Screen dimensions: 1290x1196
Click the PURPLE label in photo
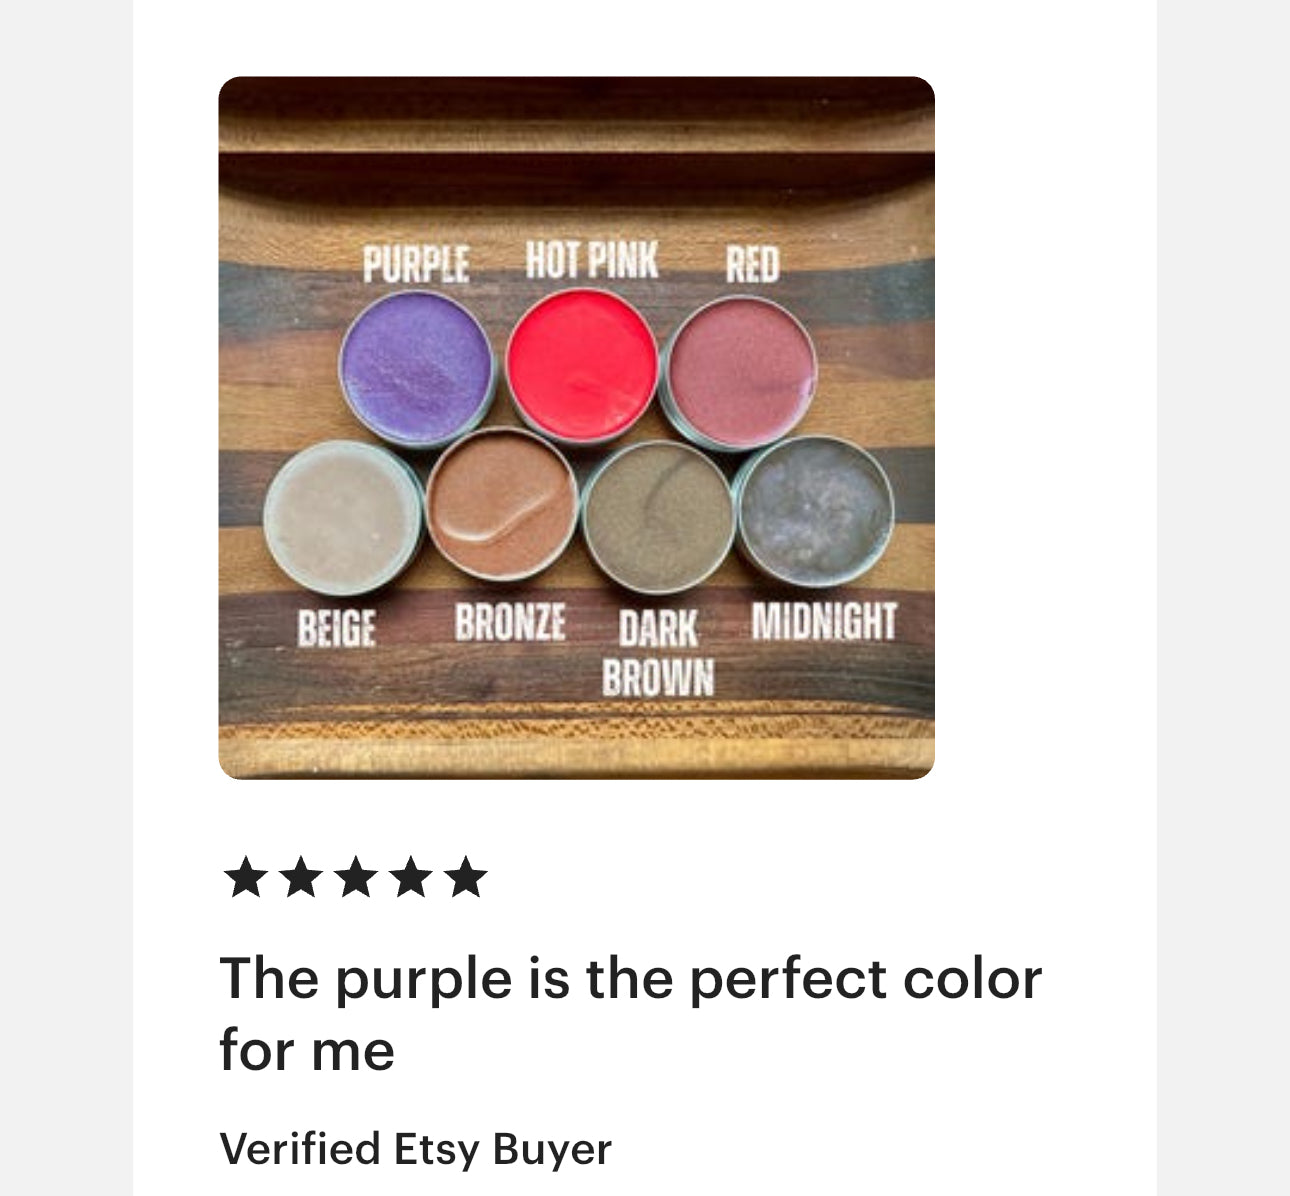pos(416,264)
